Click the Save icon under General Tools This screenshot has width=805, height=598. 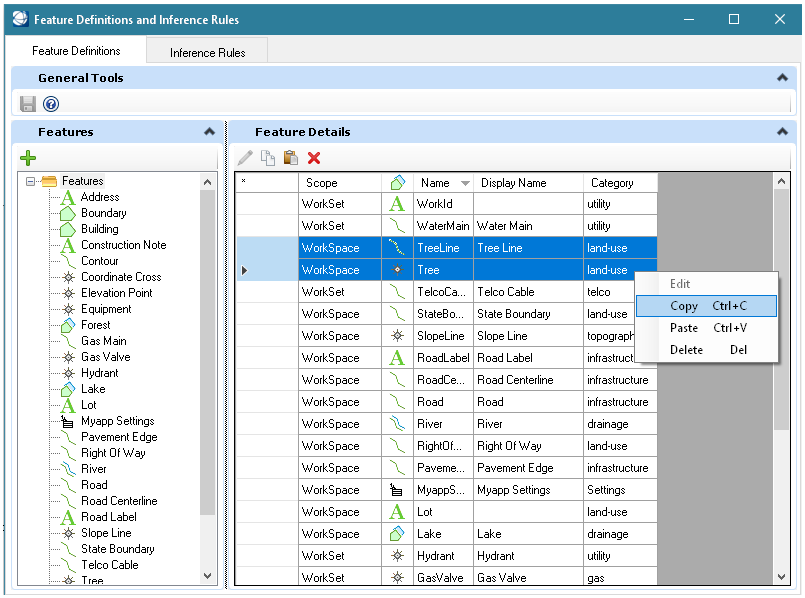[x=28, y=103]
